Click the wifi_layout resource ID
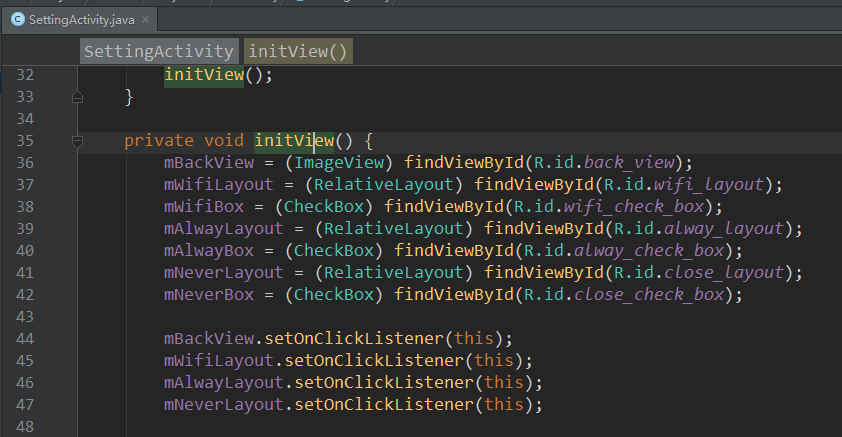The height and width of the screenshot is (437, 842). 713,185
